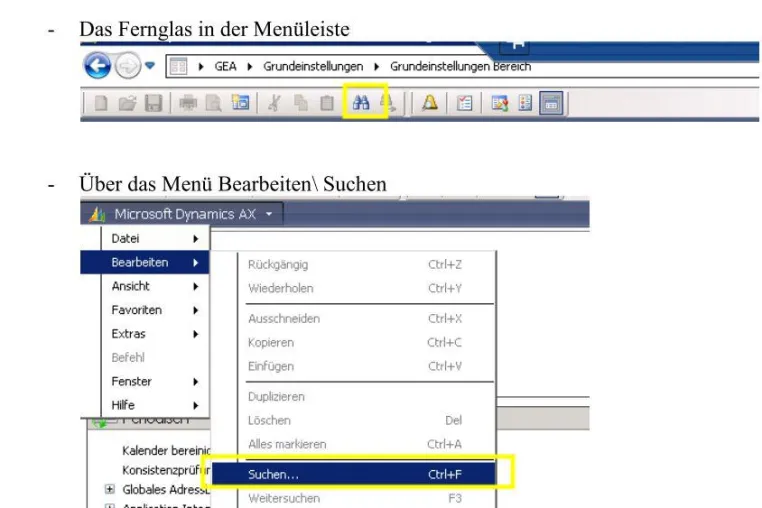Expand the breadcrumb arrow before Grundeinstellungen
Viewport: 762px width, 508px height.
click(x=250, y=67)
